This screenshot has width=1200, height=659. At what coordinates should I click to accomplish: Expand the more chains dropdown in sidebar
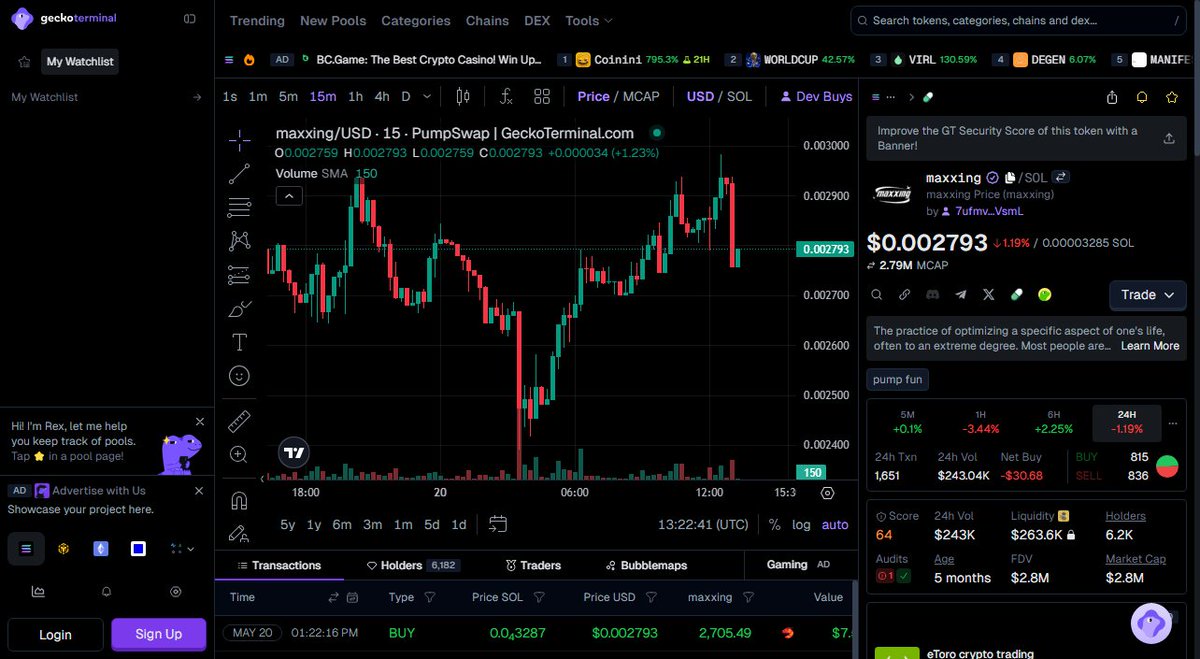pyautogui.click(x=181, y=548)
